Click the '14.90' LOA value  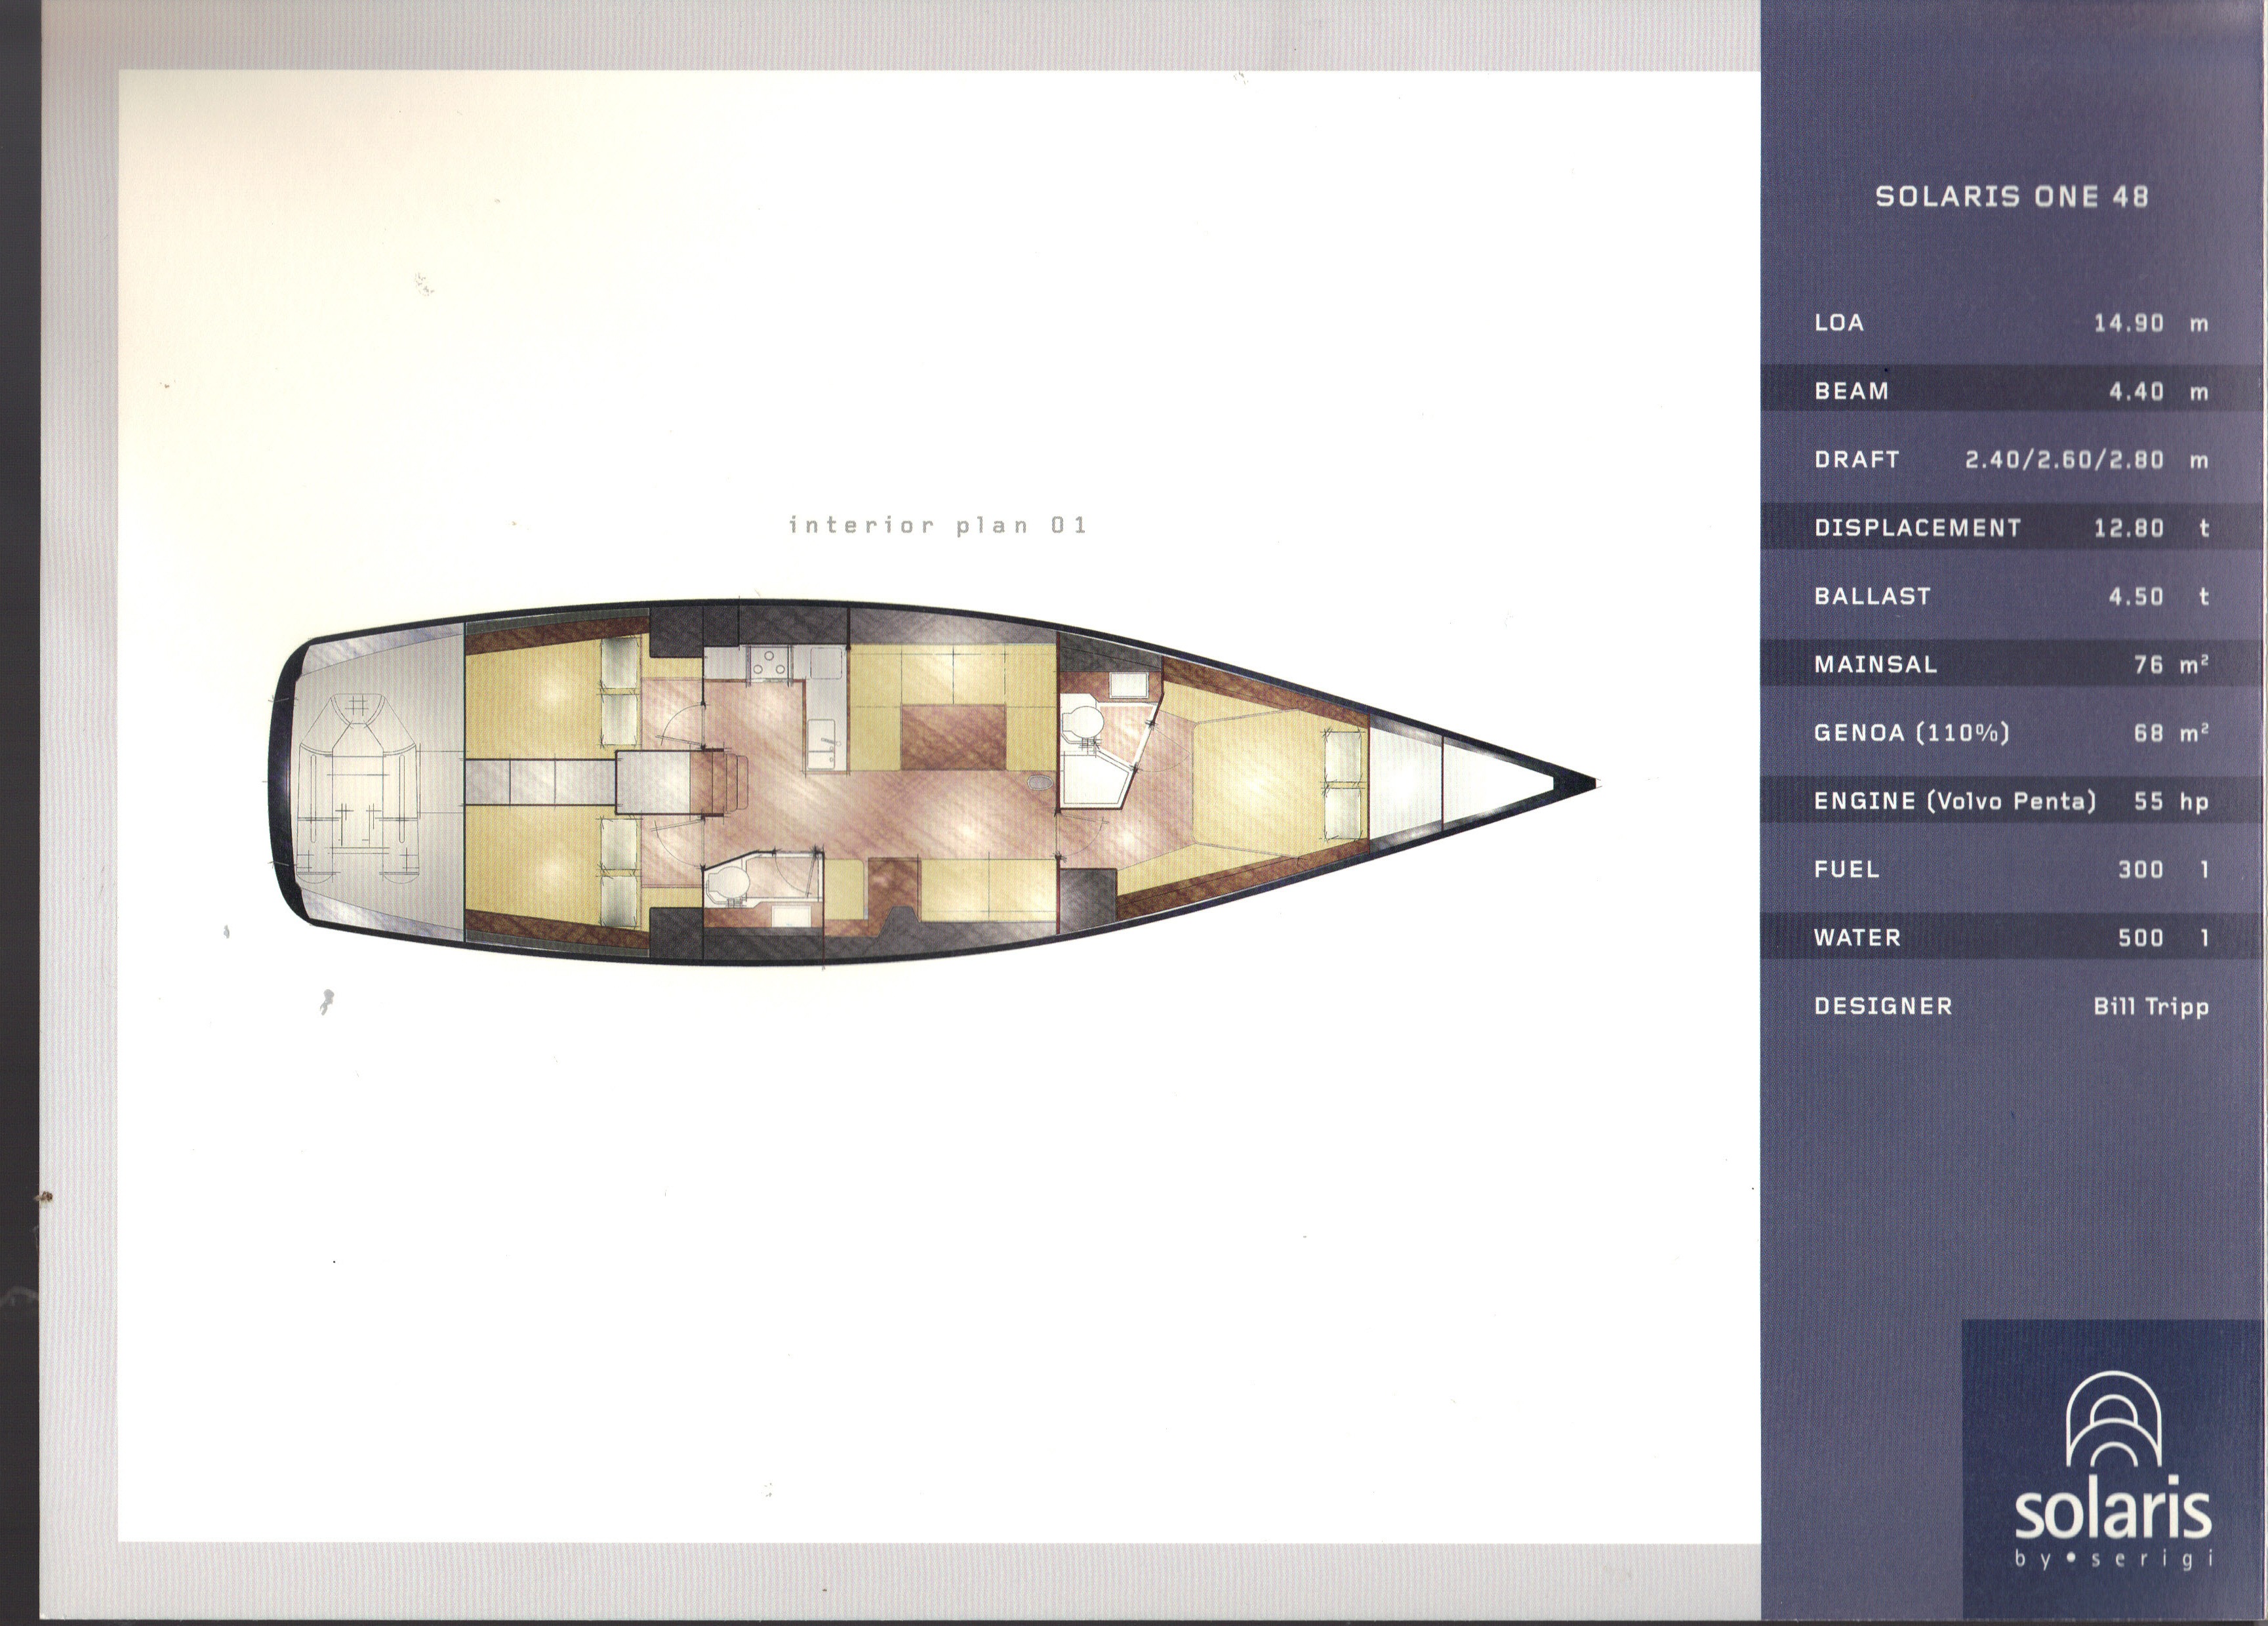coord(2129,323)
